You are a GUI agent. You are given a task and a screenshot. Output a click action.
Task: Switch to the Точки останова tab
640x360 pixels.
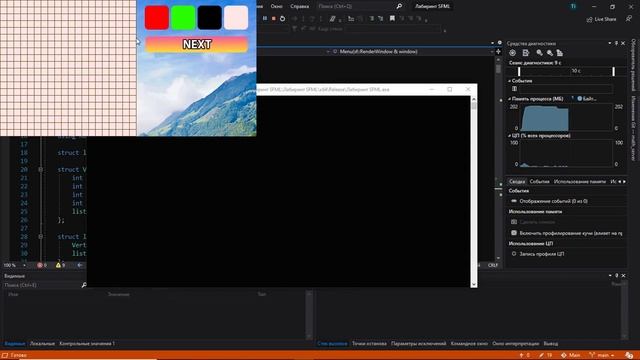[x=369, y=344]
